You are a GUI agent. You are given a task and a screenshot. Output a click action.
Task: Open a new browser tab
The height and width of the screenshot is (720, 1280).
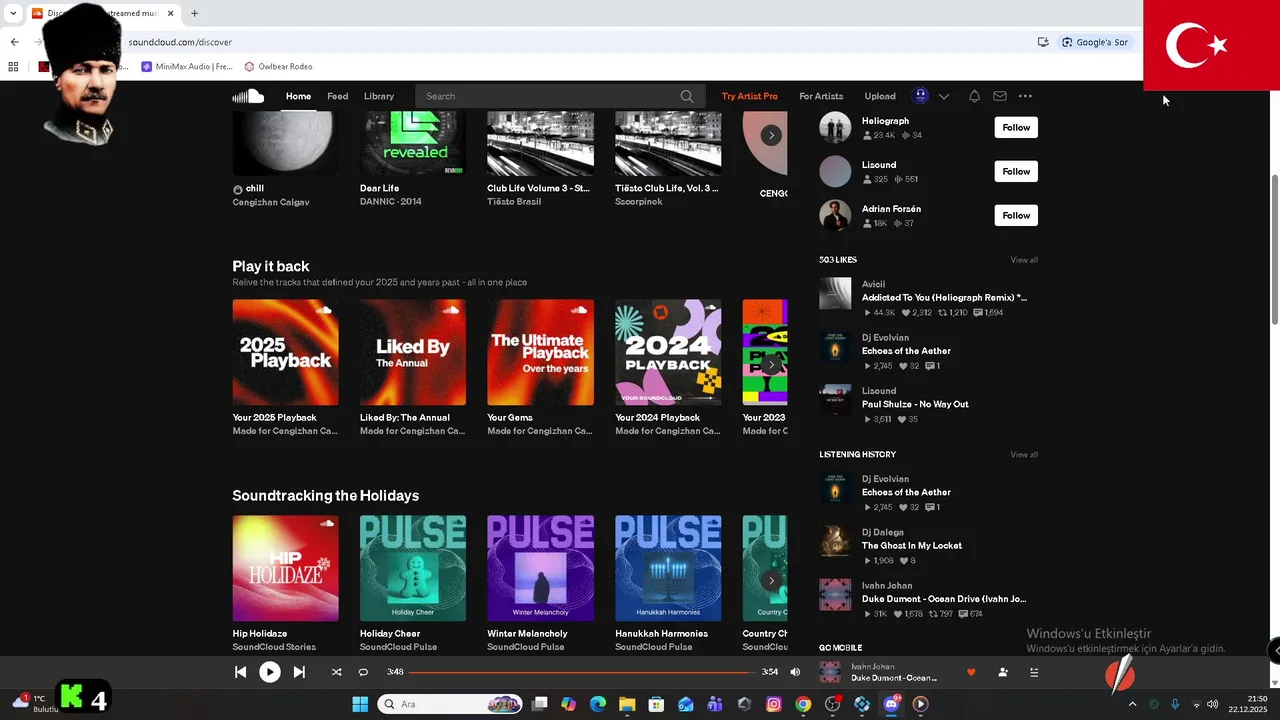[x=194, y=13]
